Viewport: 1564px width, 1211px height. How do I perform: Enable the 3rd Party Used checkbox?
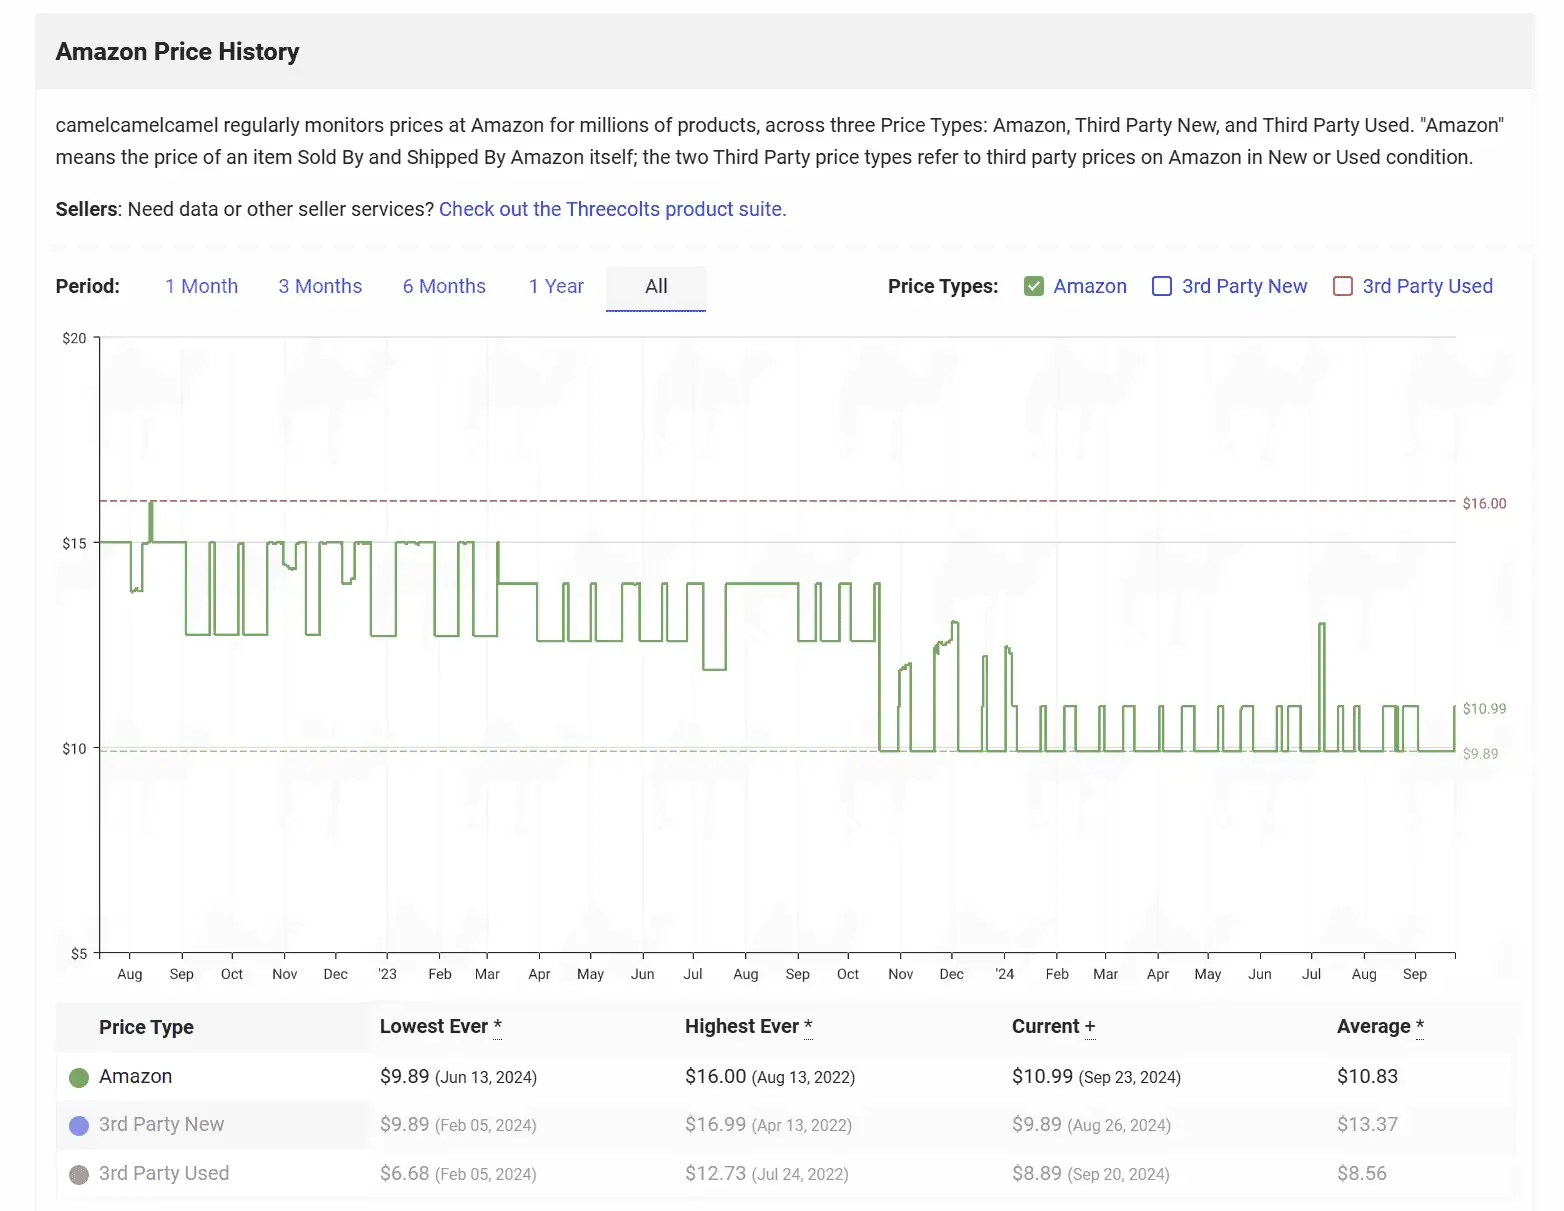click(x=1343, y=286)
